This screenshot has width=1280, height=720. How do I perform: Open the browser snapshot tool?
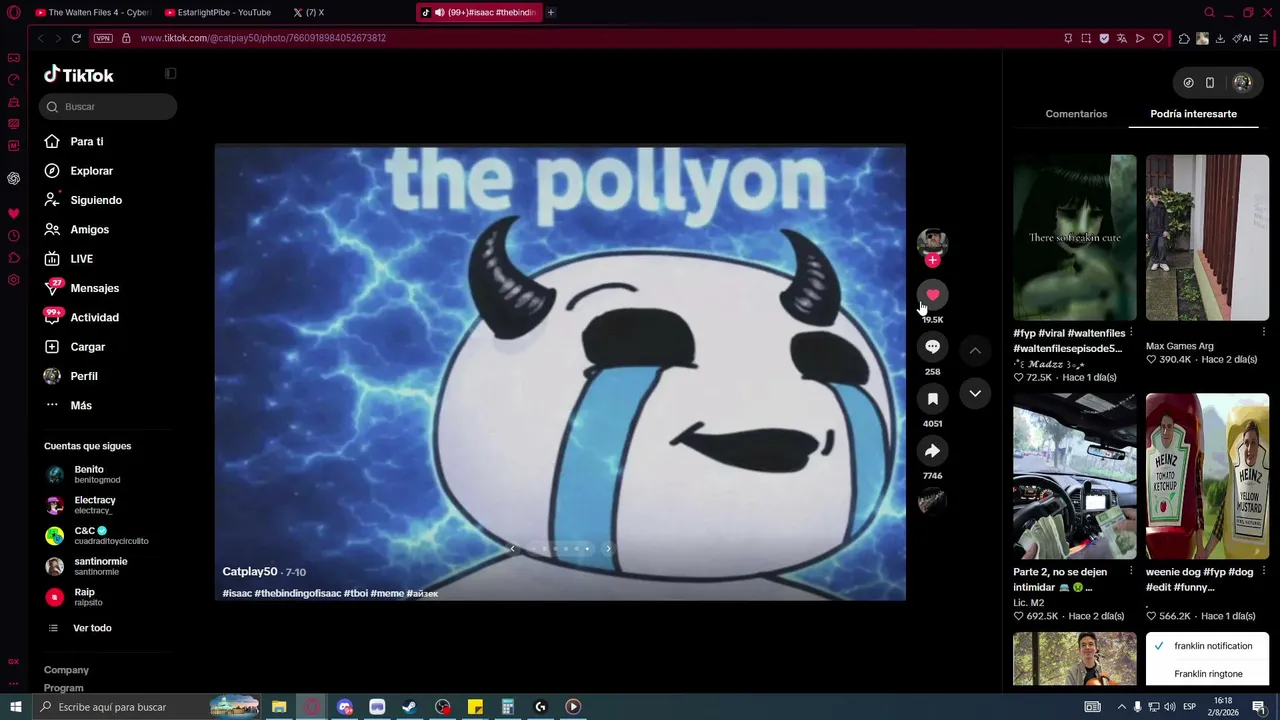(1086, 38)
